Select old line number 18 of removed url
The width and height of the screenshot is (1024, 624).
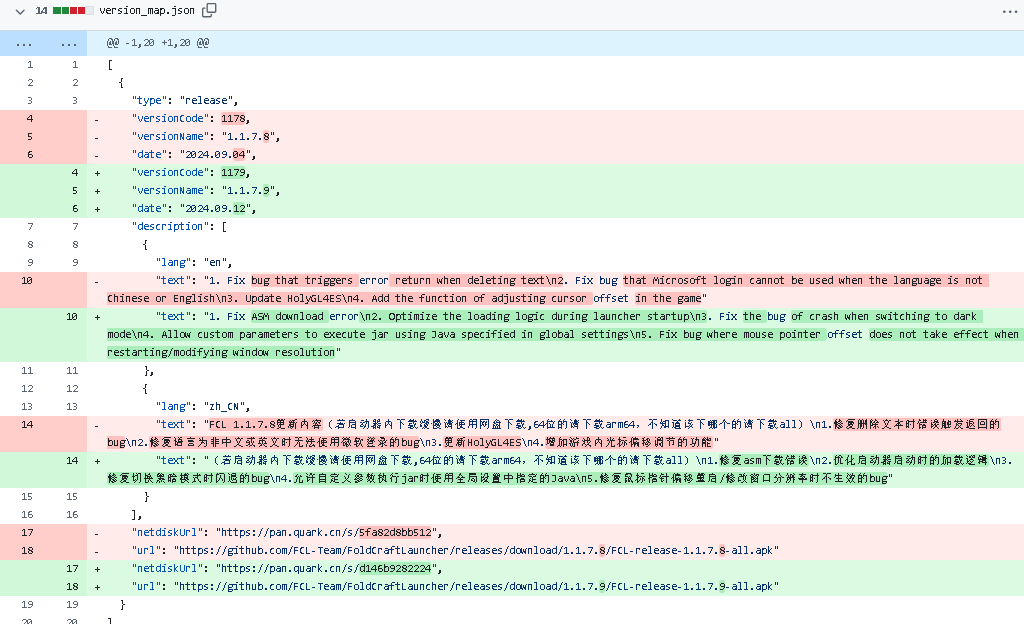(x=30, y=550)
